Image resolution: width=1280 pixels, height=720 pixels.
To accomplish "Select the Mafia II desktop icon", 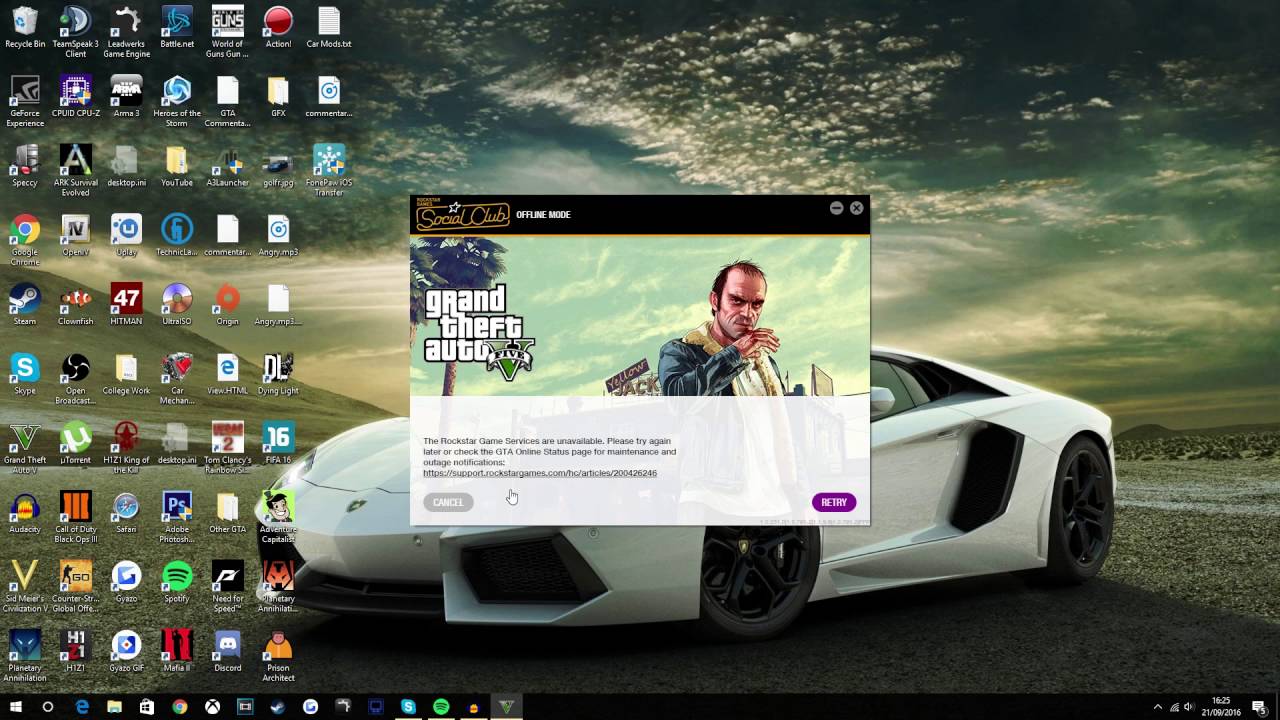I will (x=177, y=651).
